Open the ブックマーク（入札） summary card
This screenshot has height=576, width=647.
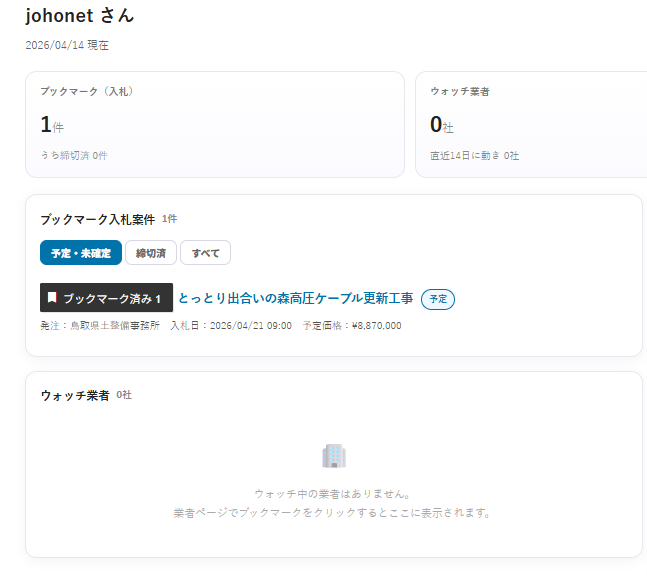point(215,123)
